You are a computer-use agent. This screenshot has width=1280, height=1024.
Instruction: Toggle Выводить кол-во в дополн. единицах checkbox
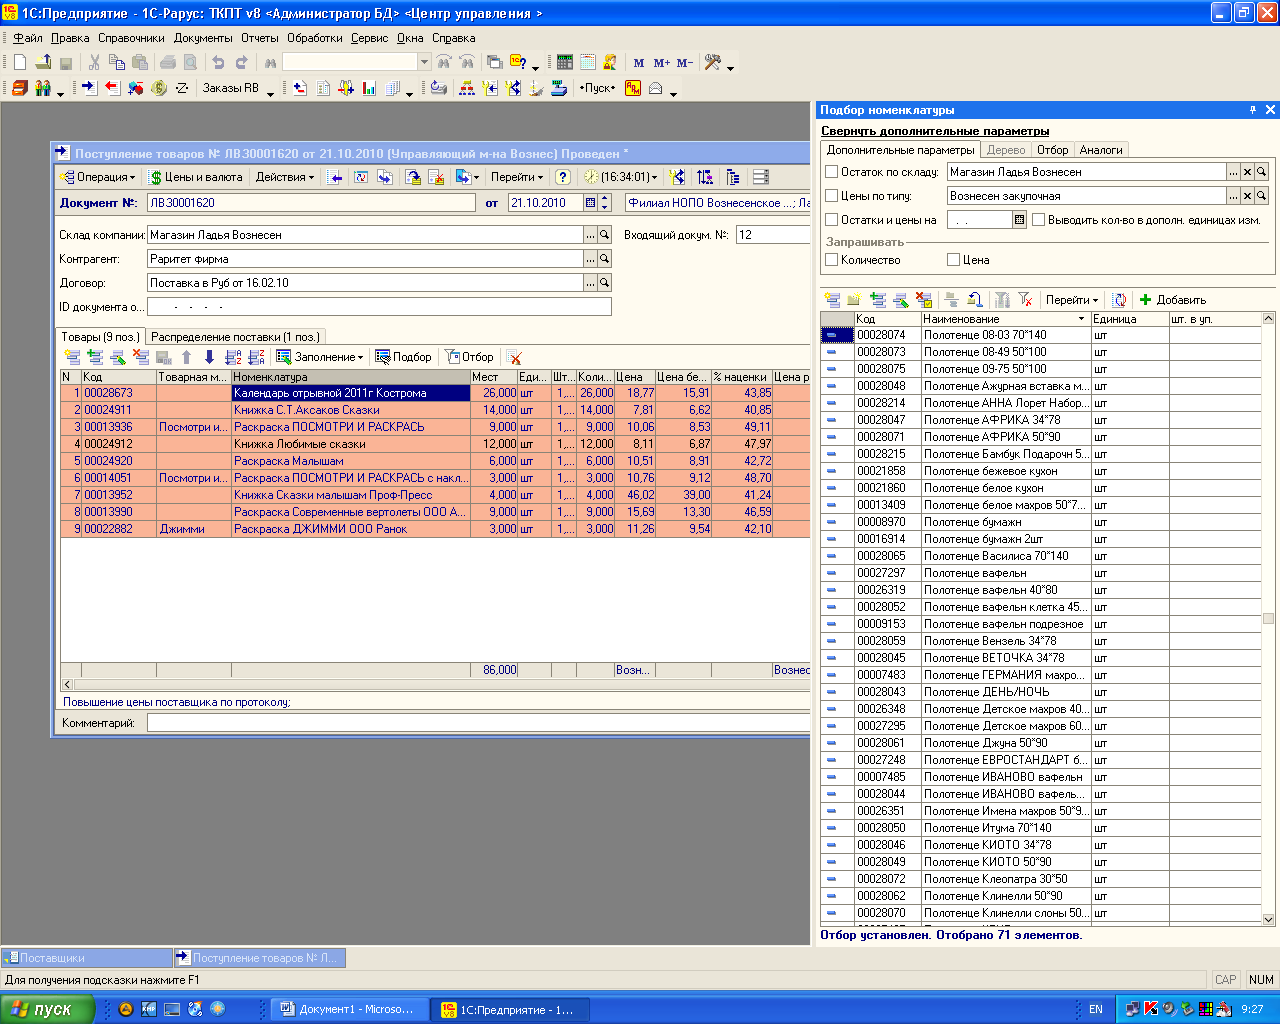point(1038,220)
